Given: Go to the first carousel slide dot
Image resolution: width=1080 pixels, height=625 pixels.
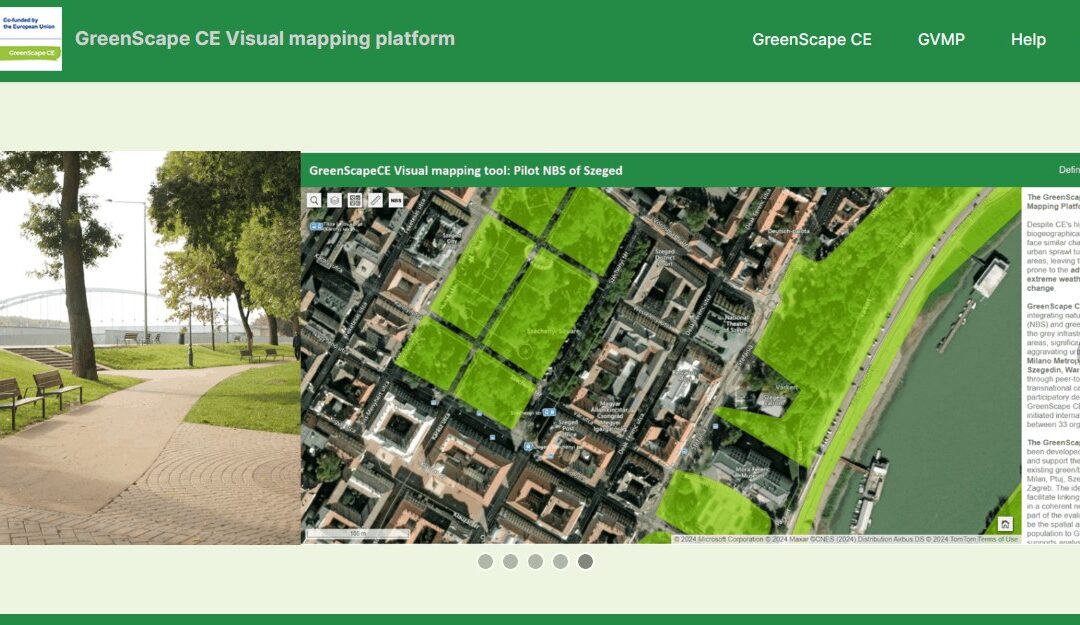Looking at the screenshot, I should tap(486, 562).
